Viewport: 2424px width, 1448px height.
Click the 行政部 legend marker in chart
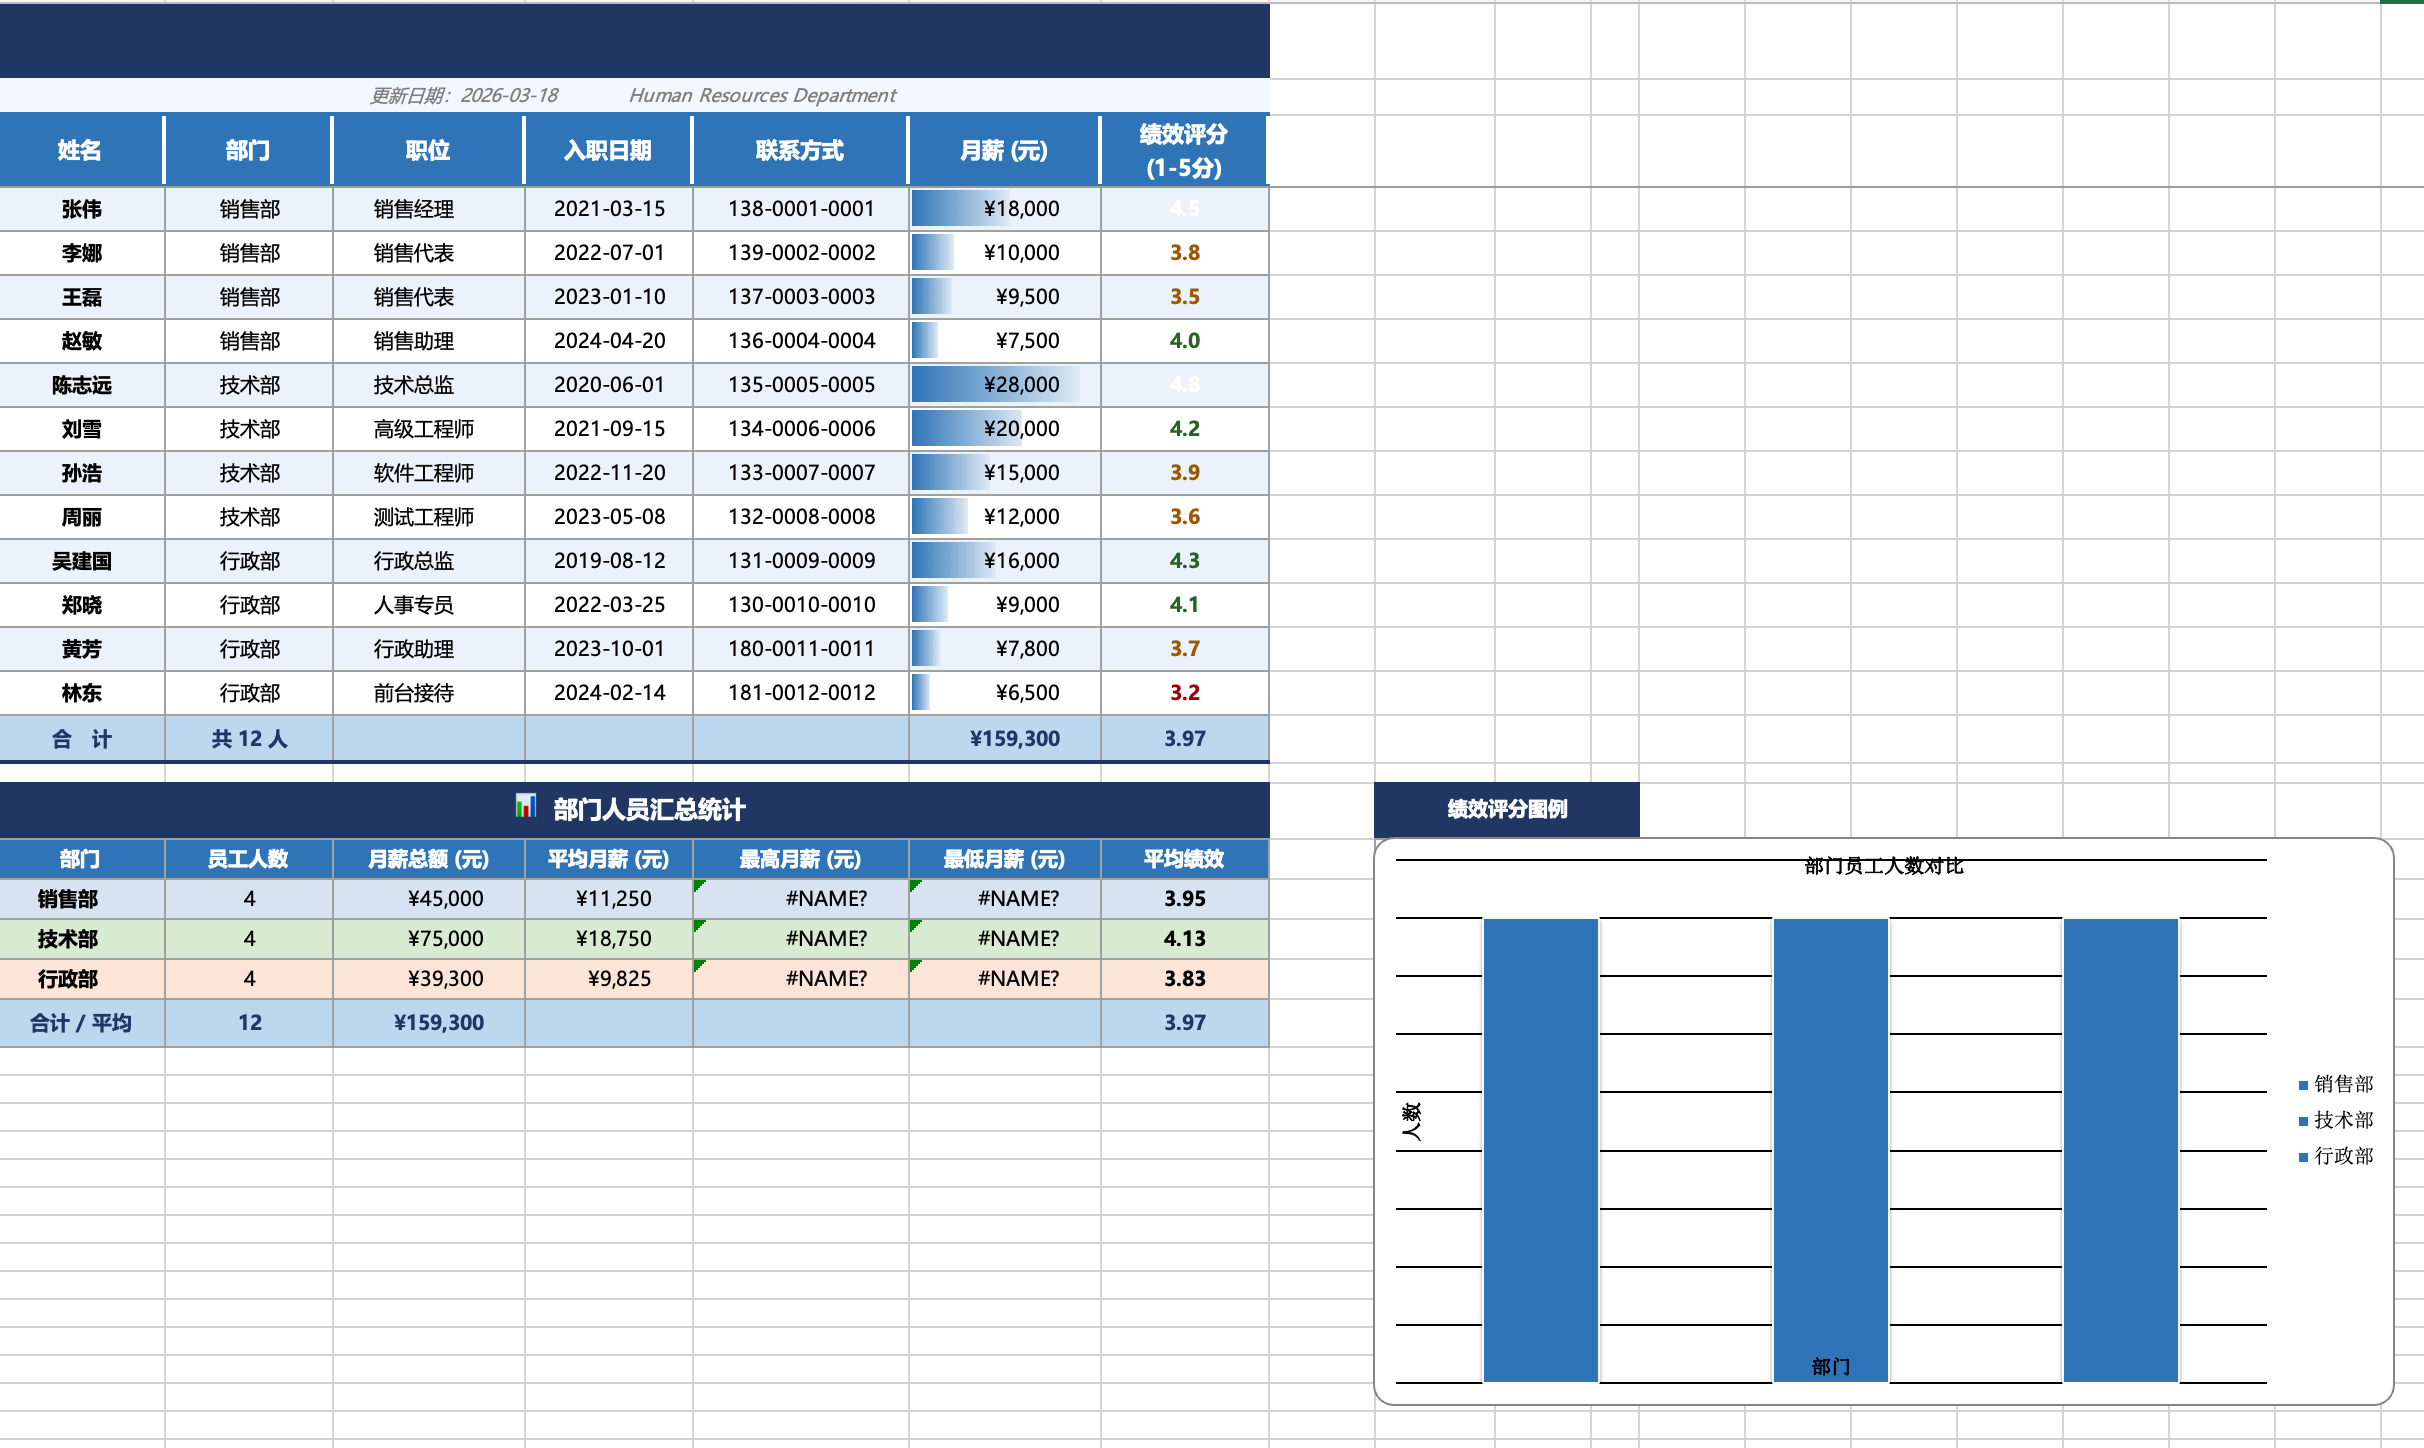(x=2303, y=1157)
